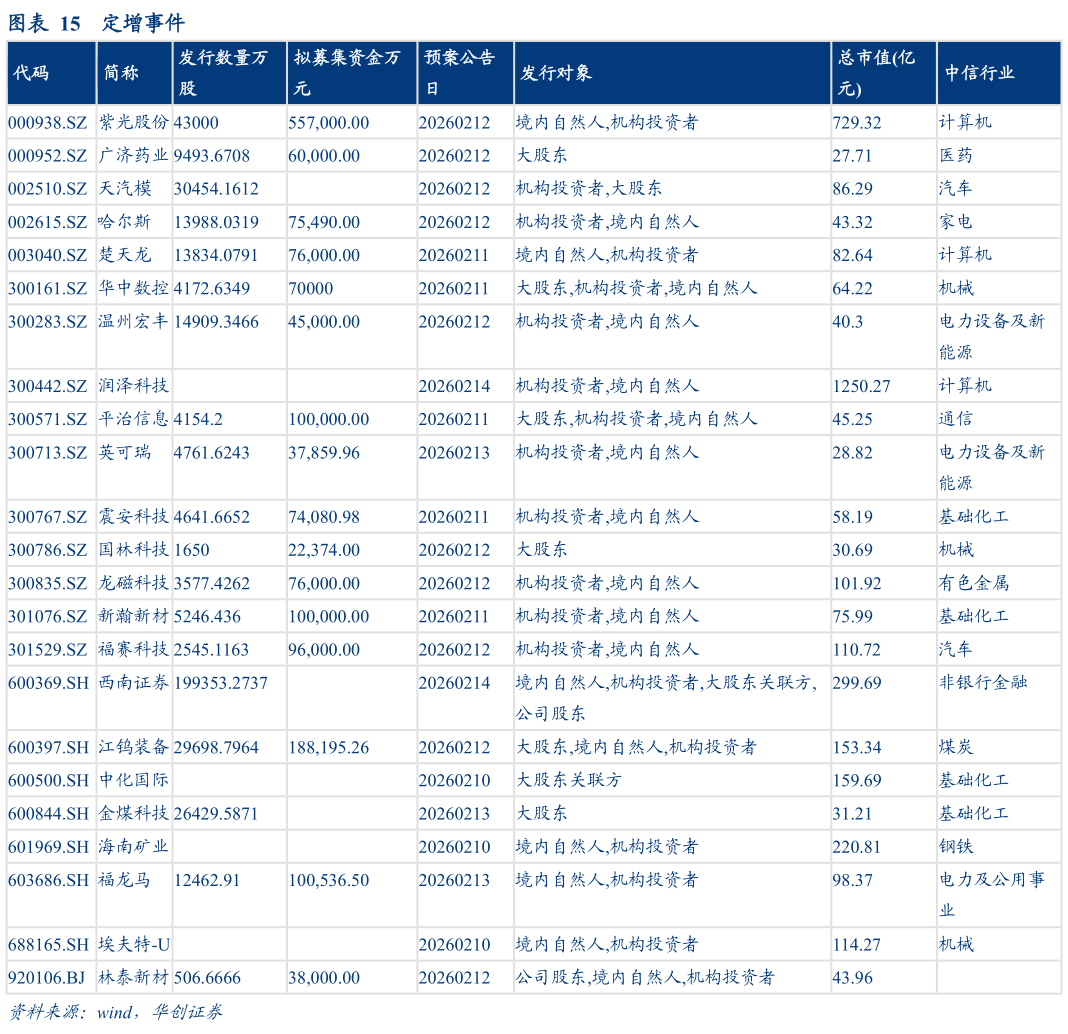The image size is (1068, 1034).
Task: Select the 西南证券 name cell
Action: click(x=133, y=683)
